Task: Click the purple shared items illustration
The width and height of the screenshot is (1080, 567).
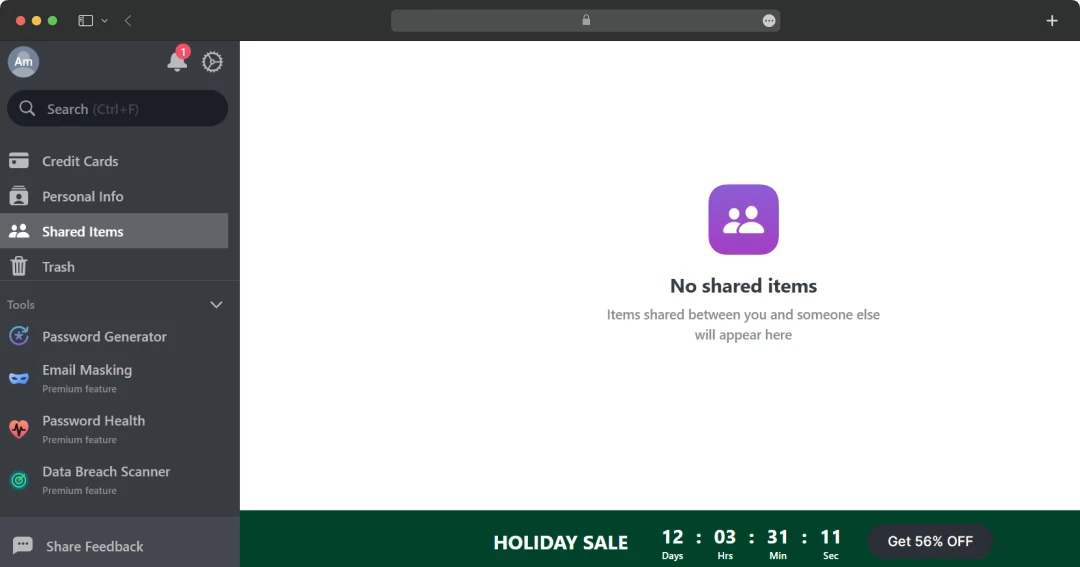Action: (743, 219)
